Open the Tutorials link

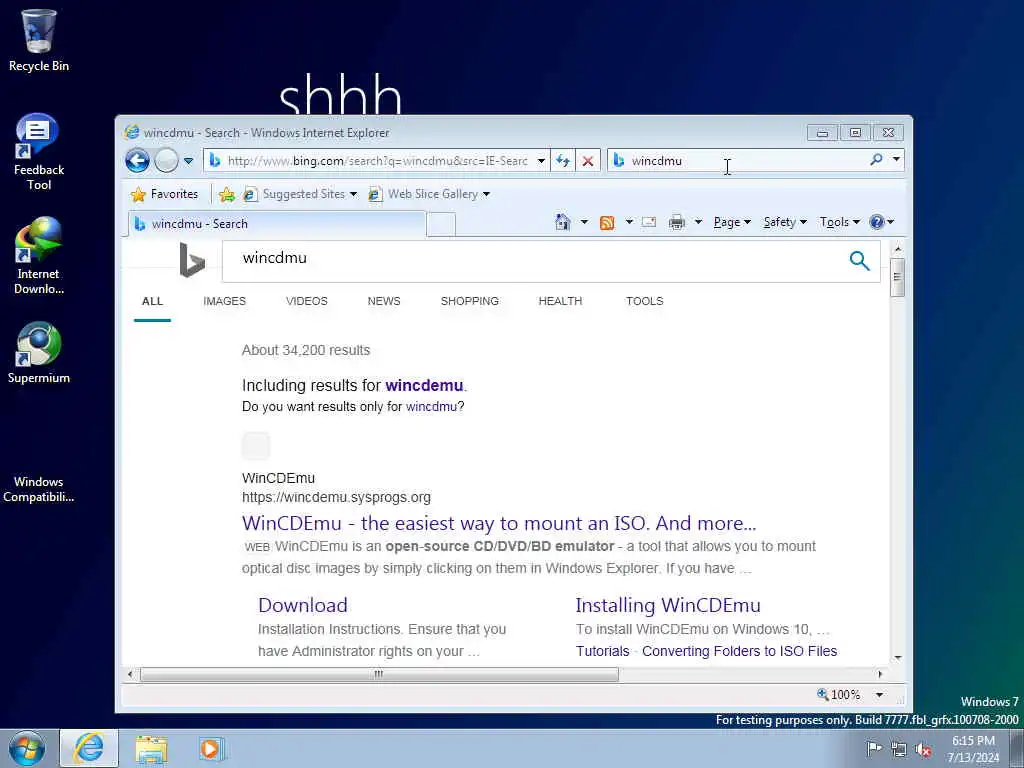point(602,651)
